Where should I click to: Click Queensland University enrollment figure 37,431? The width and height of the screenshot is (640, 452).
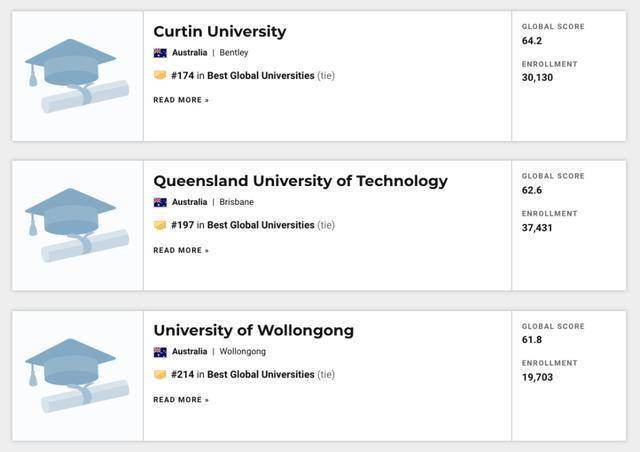click(x=537, y=228)
